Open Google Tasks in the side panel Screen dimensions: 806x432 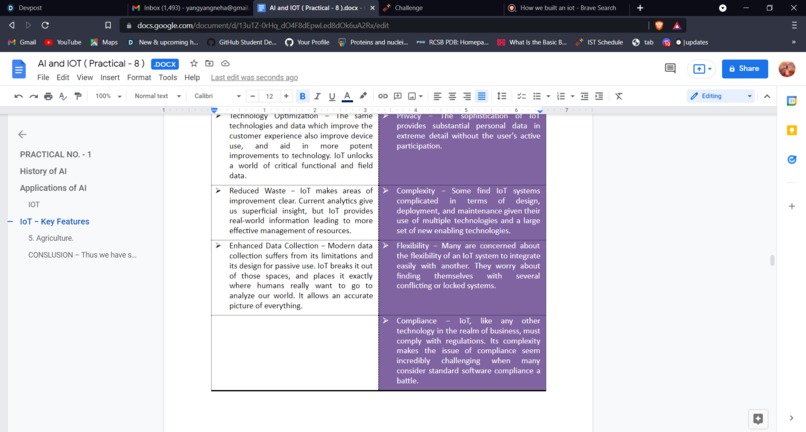pyautogui.click(x=792, y=159)
